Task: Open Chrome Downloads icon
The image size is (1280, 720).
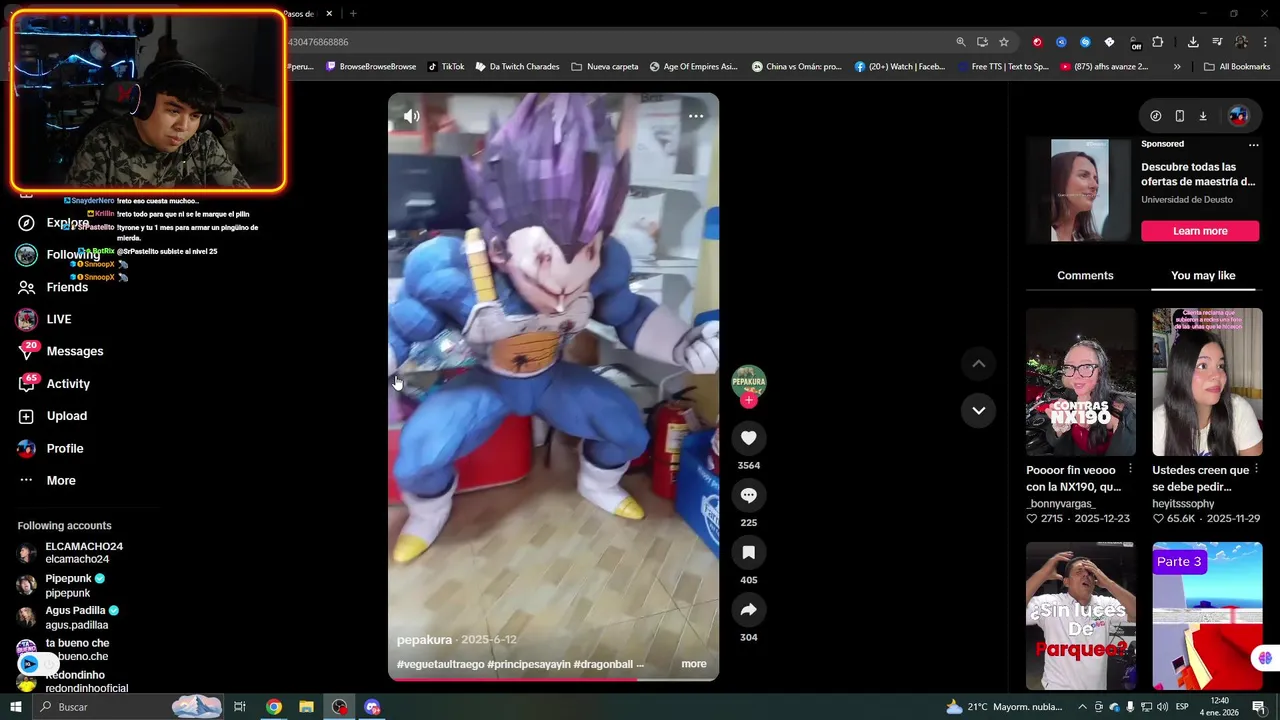Action: tap(1193, 42)
